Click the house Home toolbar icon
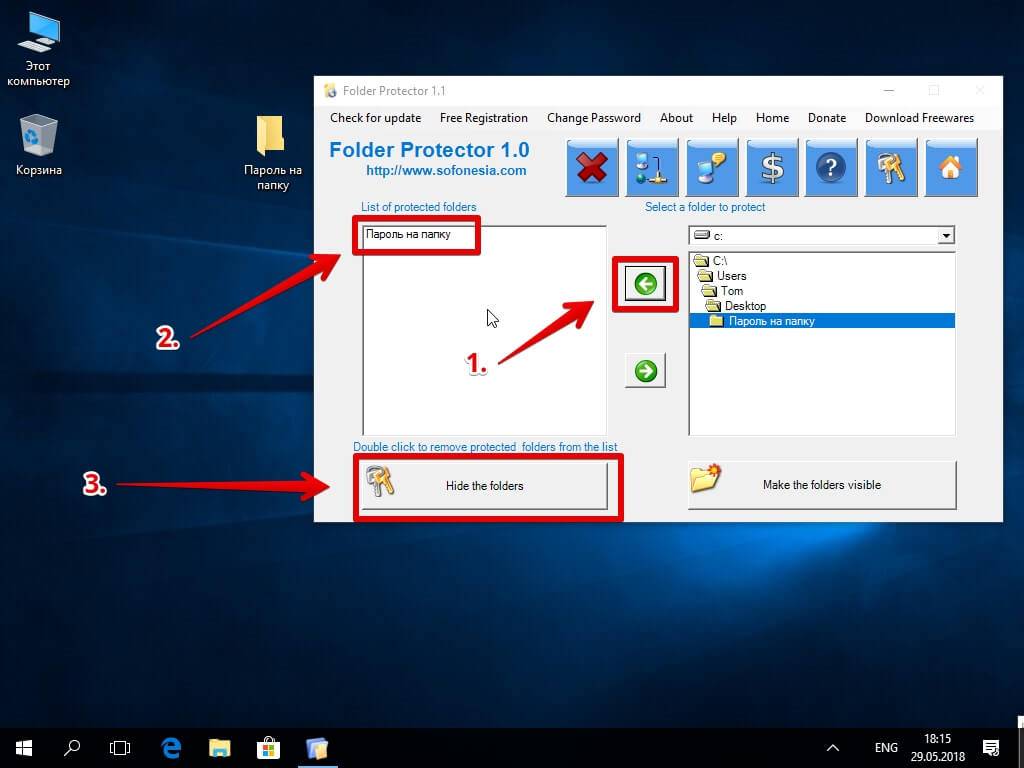Viewport: 1024px width, 768px height. (x=951, y=168)
